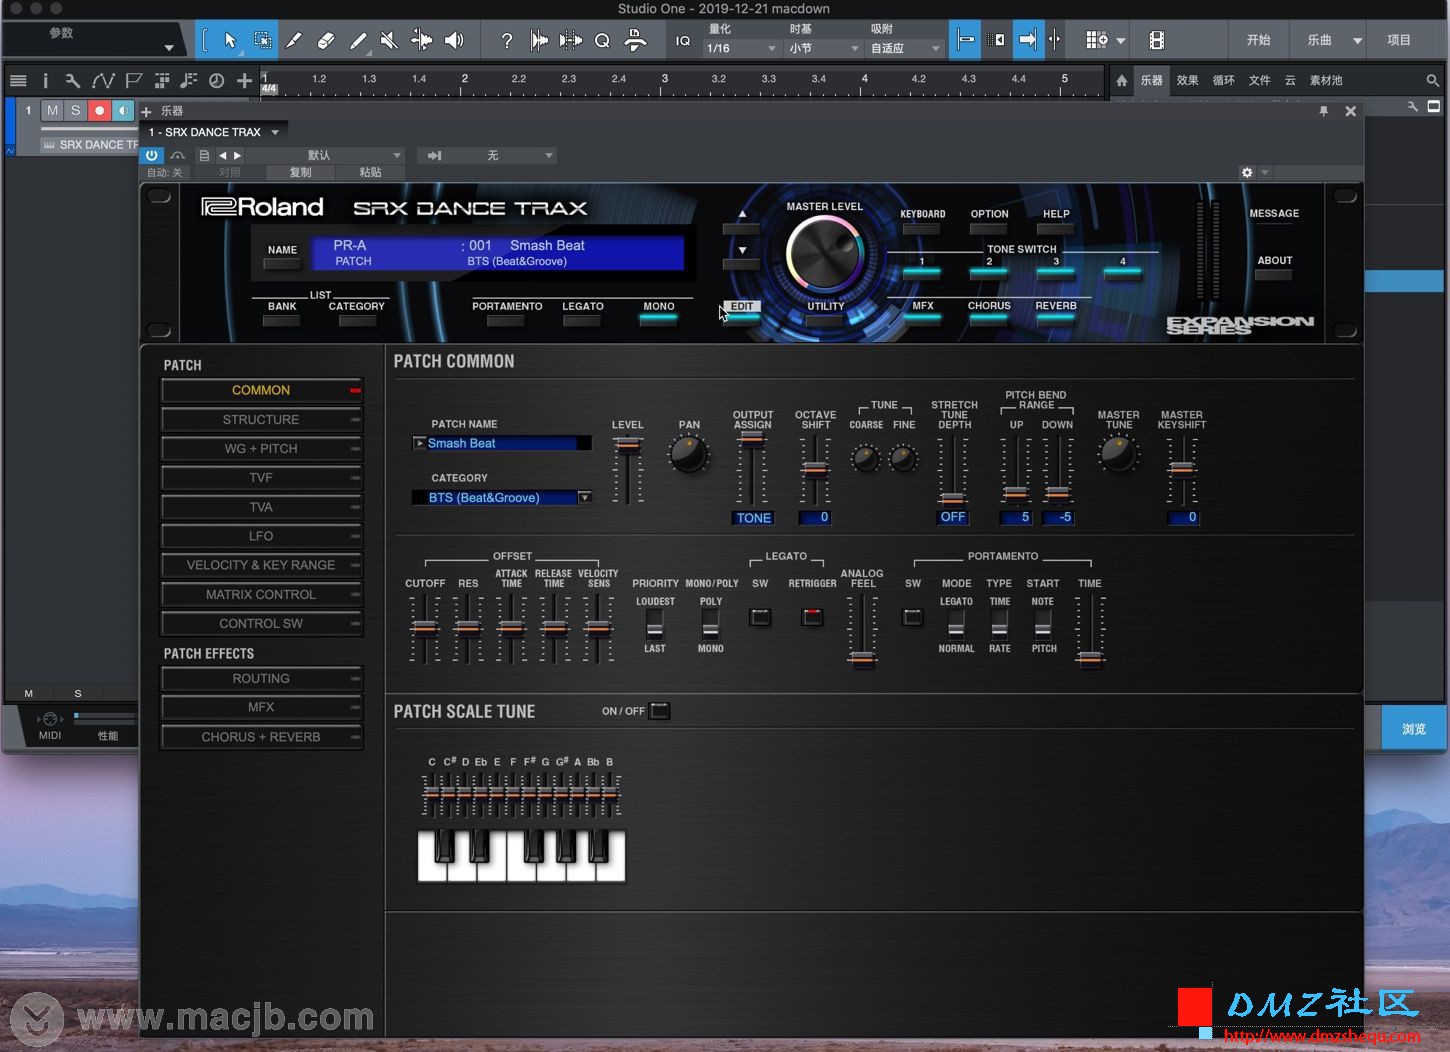Viewport: 1450px width, 1052px height.
Task: Click the browser home icon
Action: tap(1122, 80)
